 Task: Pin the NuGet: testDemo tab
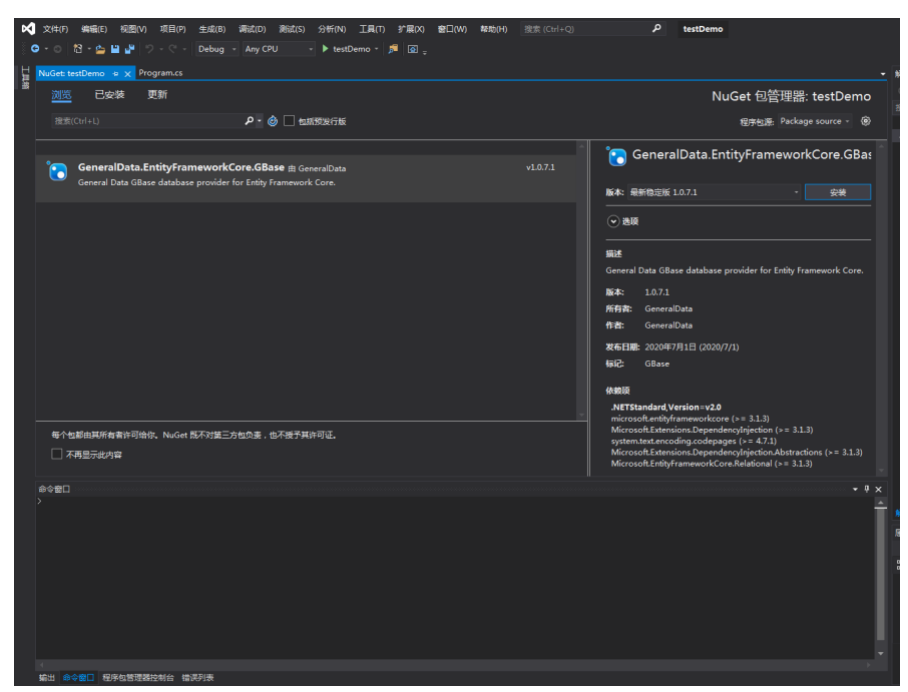115,74
